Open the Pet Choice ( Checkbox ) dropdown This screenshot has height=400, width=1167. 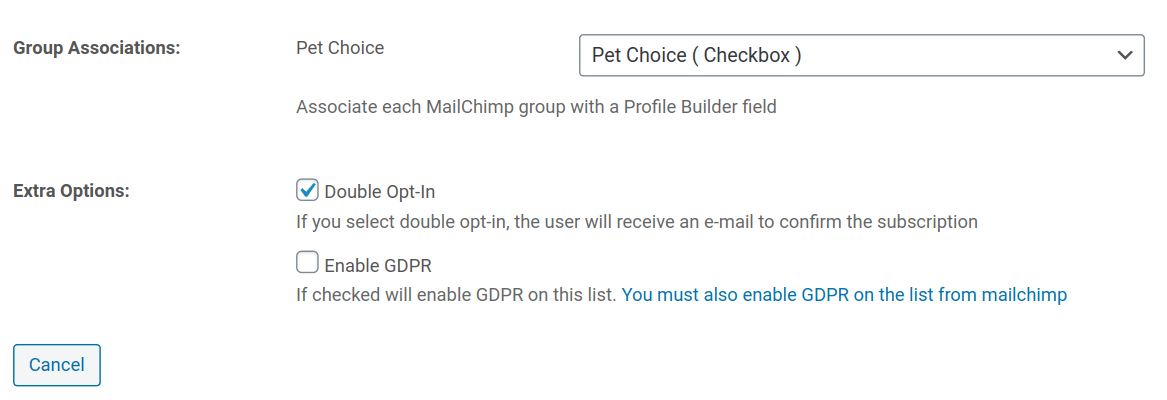point(860,56)
